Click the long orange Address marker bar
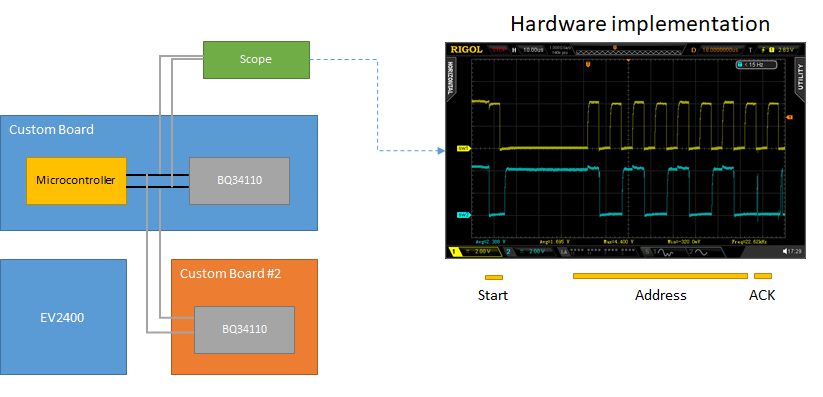 tap(660, 276)
